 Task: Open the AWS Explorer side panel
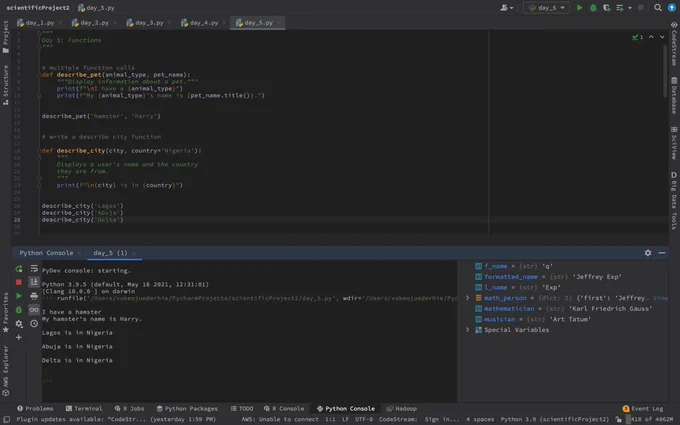[6, 371]
